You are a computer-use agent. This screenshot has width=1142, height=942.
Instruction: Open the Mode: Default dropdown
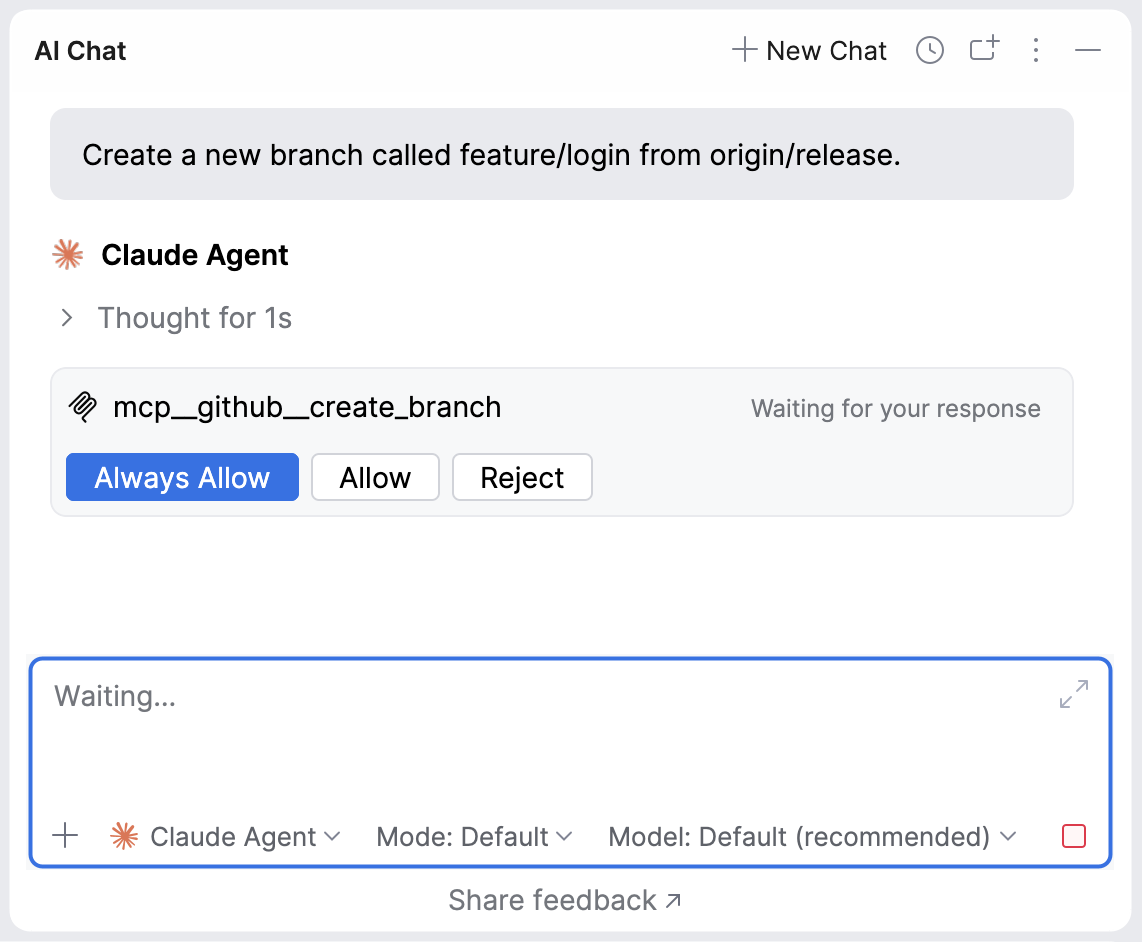474,836
